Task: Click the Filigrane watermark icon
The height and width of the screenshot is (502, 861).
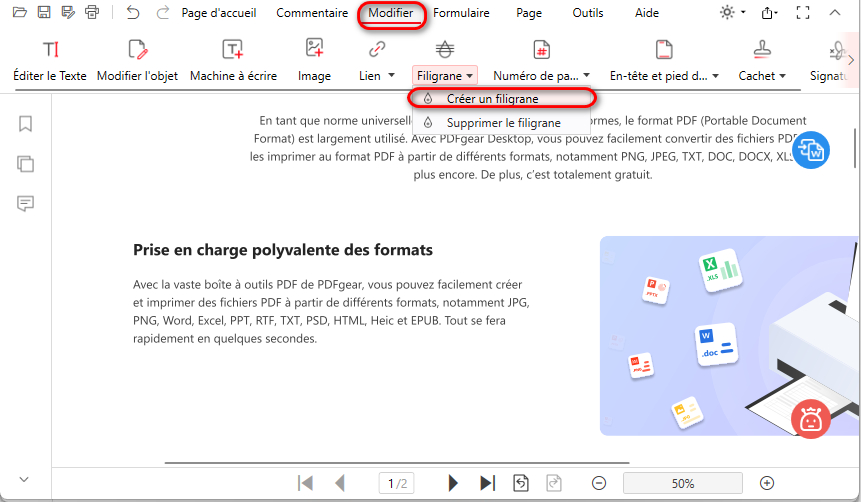Action: tap(445, 49)
